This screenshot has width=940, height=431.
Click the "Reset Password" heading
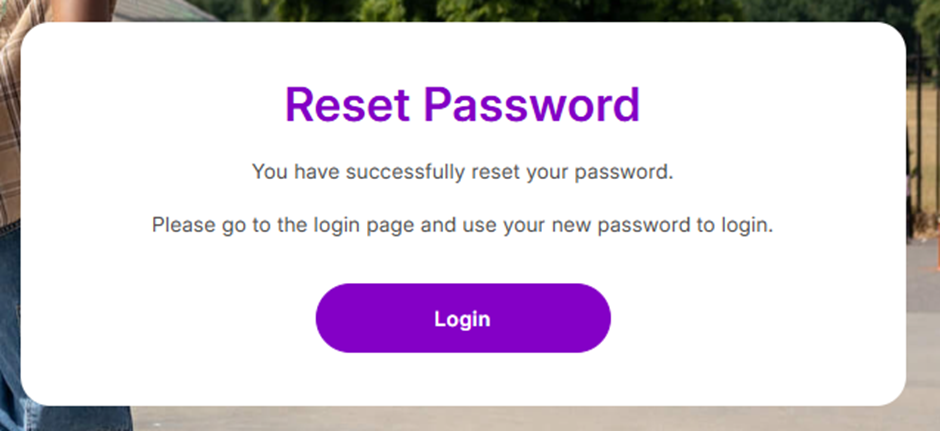pyautogui.click(x=462, y=104)
